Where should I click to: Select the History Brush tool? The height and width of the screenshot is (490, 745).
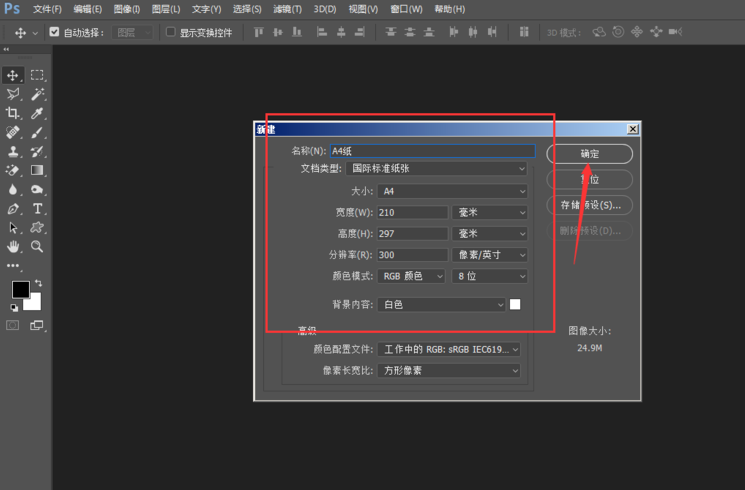pyautogui.click(x=37, y=152)
